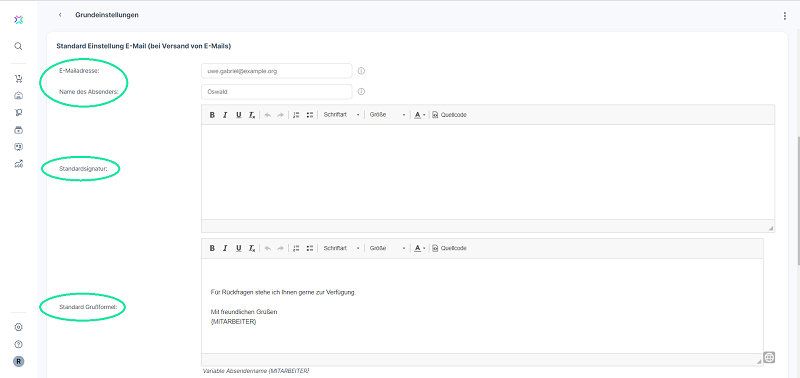Click the 'Standard Einstellung E-Mail' section heading
The height and width of the screenshot is (378, 800).
coord(143,46)
